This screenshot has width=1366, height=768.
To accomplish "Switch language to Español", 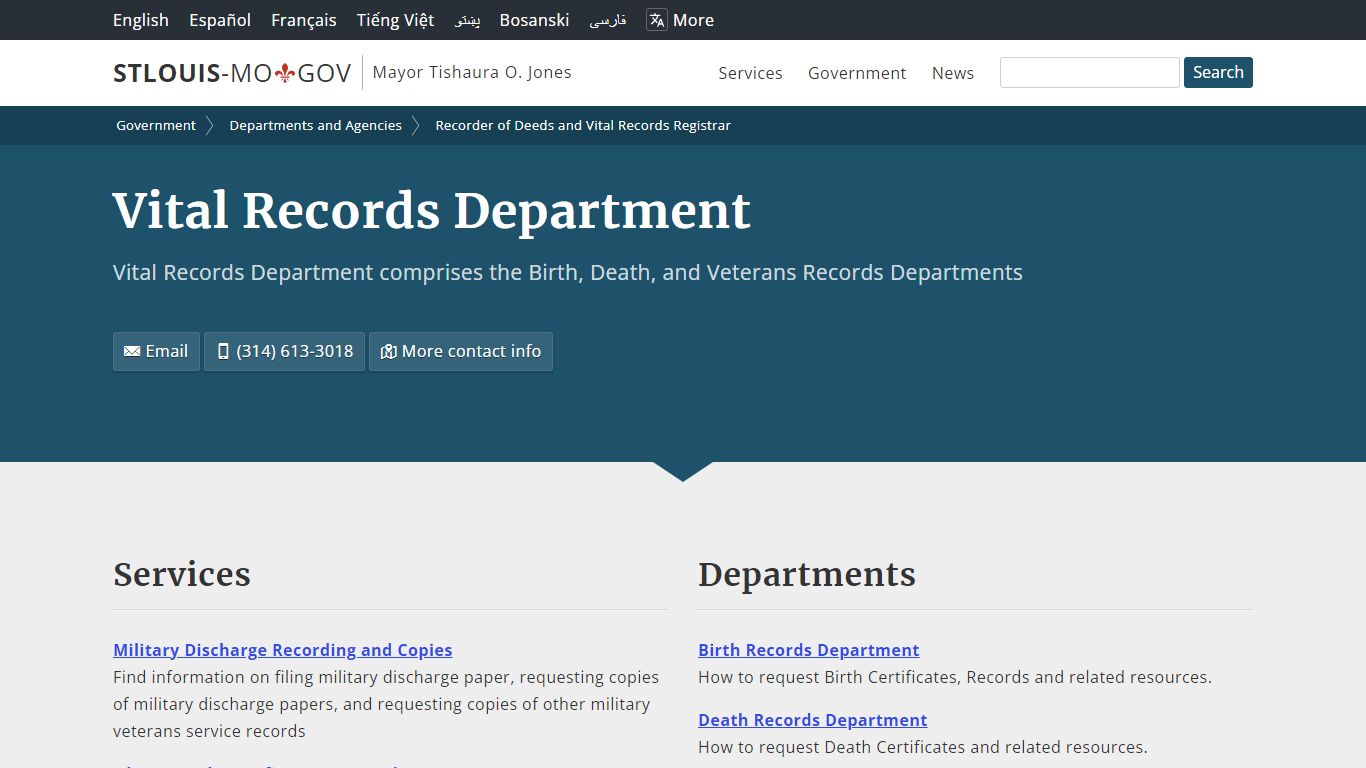I will pos(220,20).
